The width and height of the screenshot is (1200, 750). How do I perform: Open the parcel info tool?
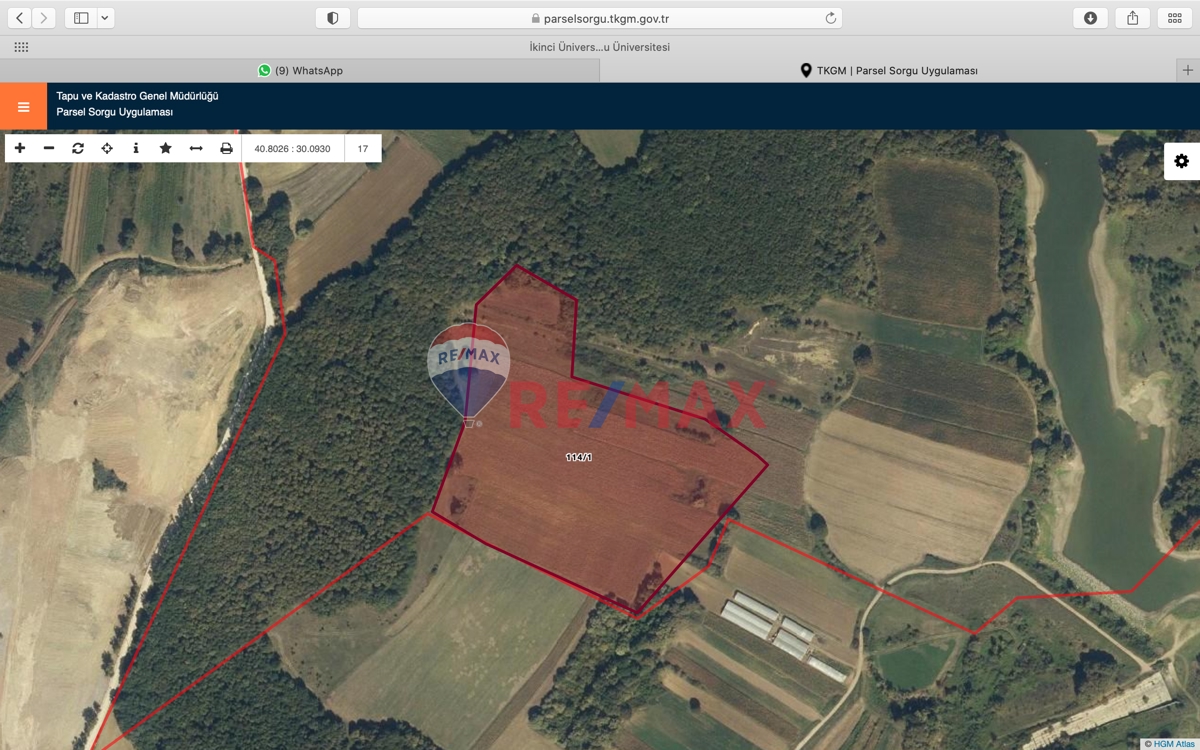(136, 148)
